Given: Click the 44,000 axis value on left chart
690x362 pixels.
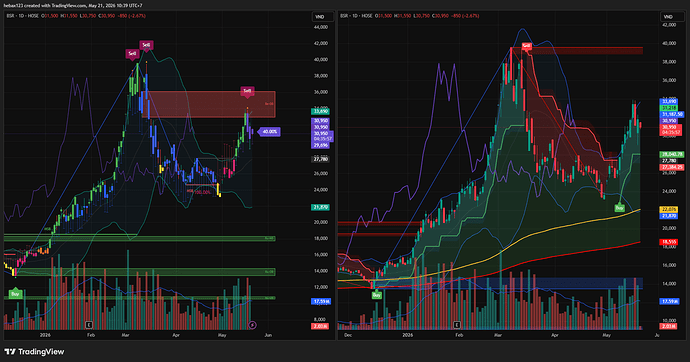Looking at the screenshot, I should (321, 27).
